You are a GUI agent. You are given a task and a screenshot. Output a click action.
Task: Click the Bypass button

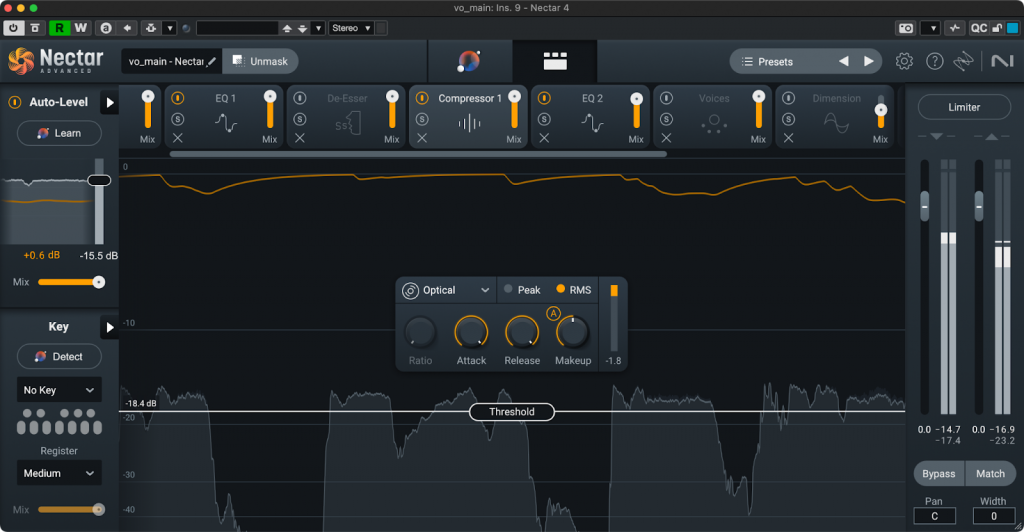click(938, 473)
